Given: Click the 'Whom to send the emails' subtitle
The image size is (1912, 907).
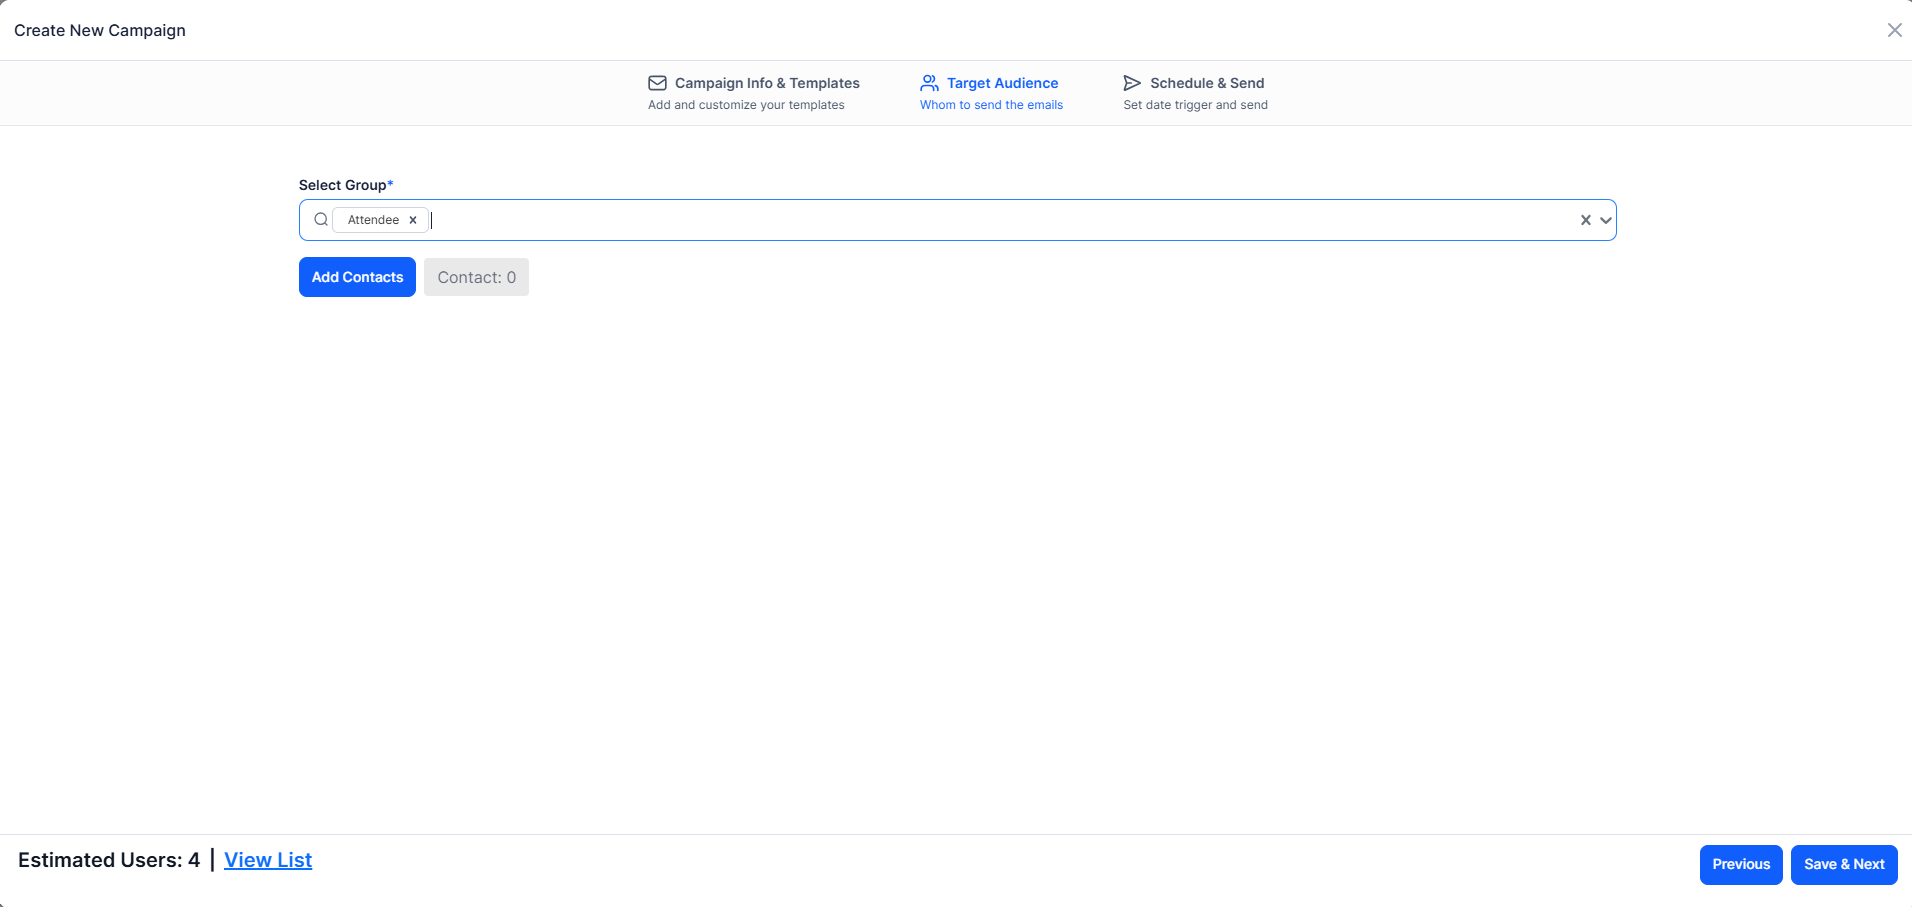Looking at the screenshot, I should [x=991, y=105].
